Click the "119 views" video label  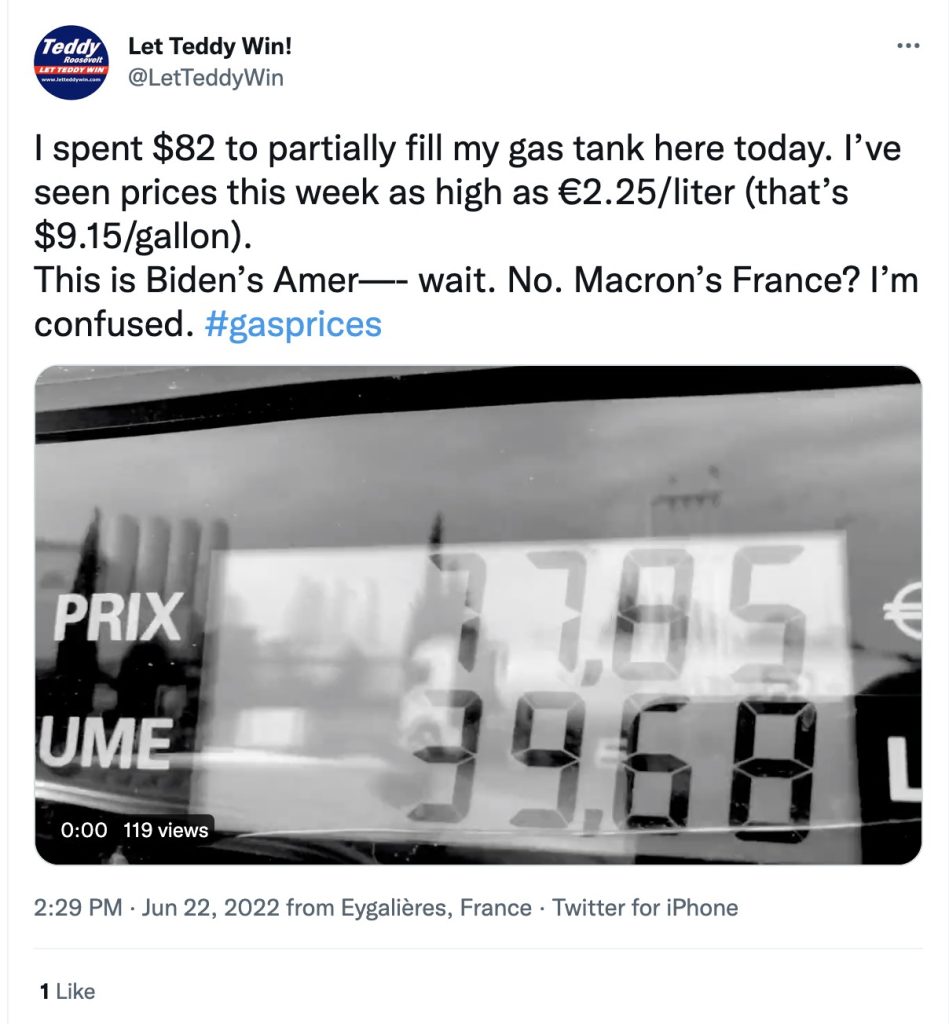(x=166, y=830)
